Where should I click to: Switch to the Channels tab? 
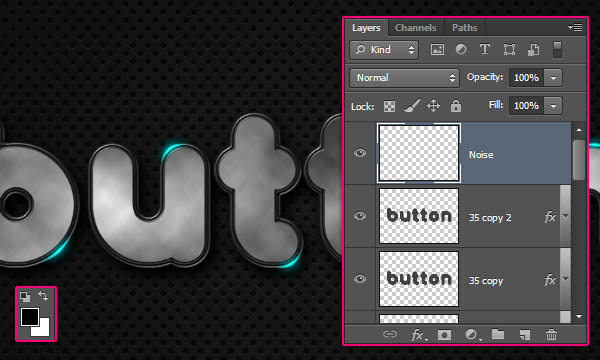(416, 28)
